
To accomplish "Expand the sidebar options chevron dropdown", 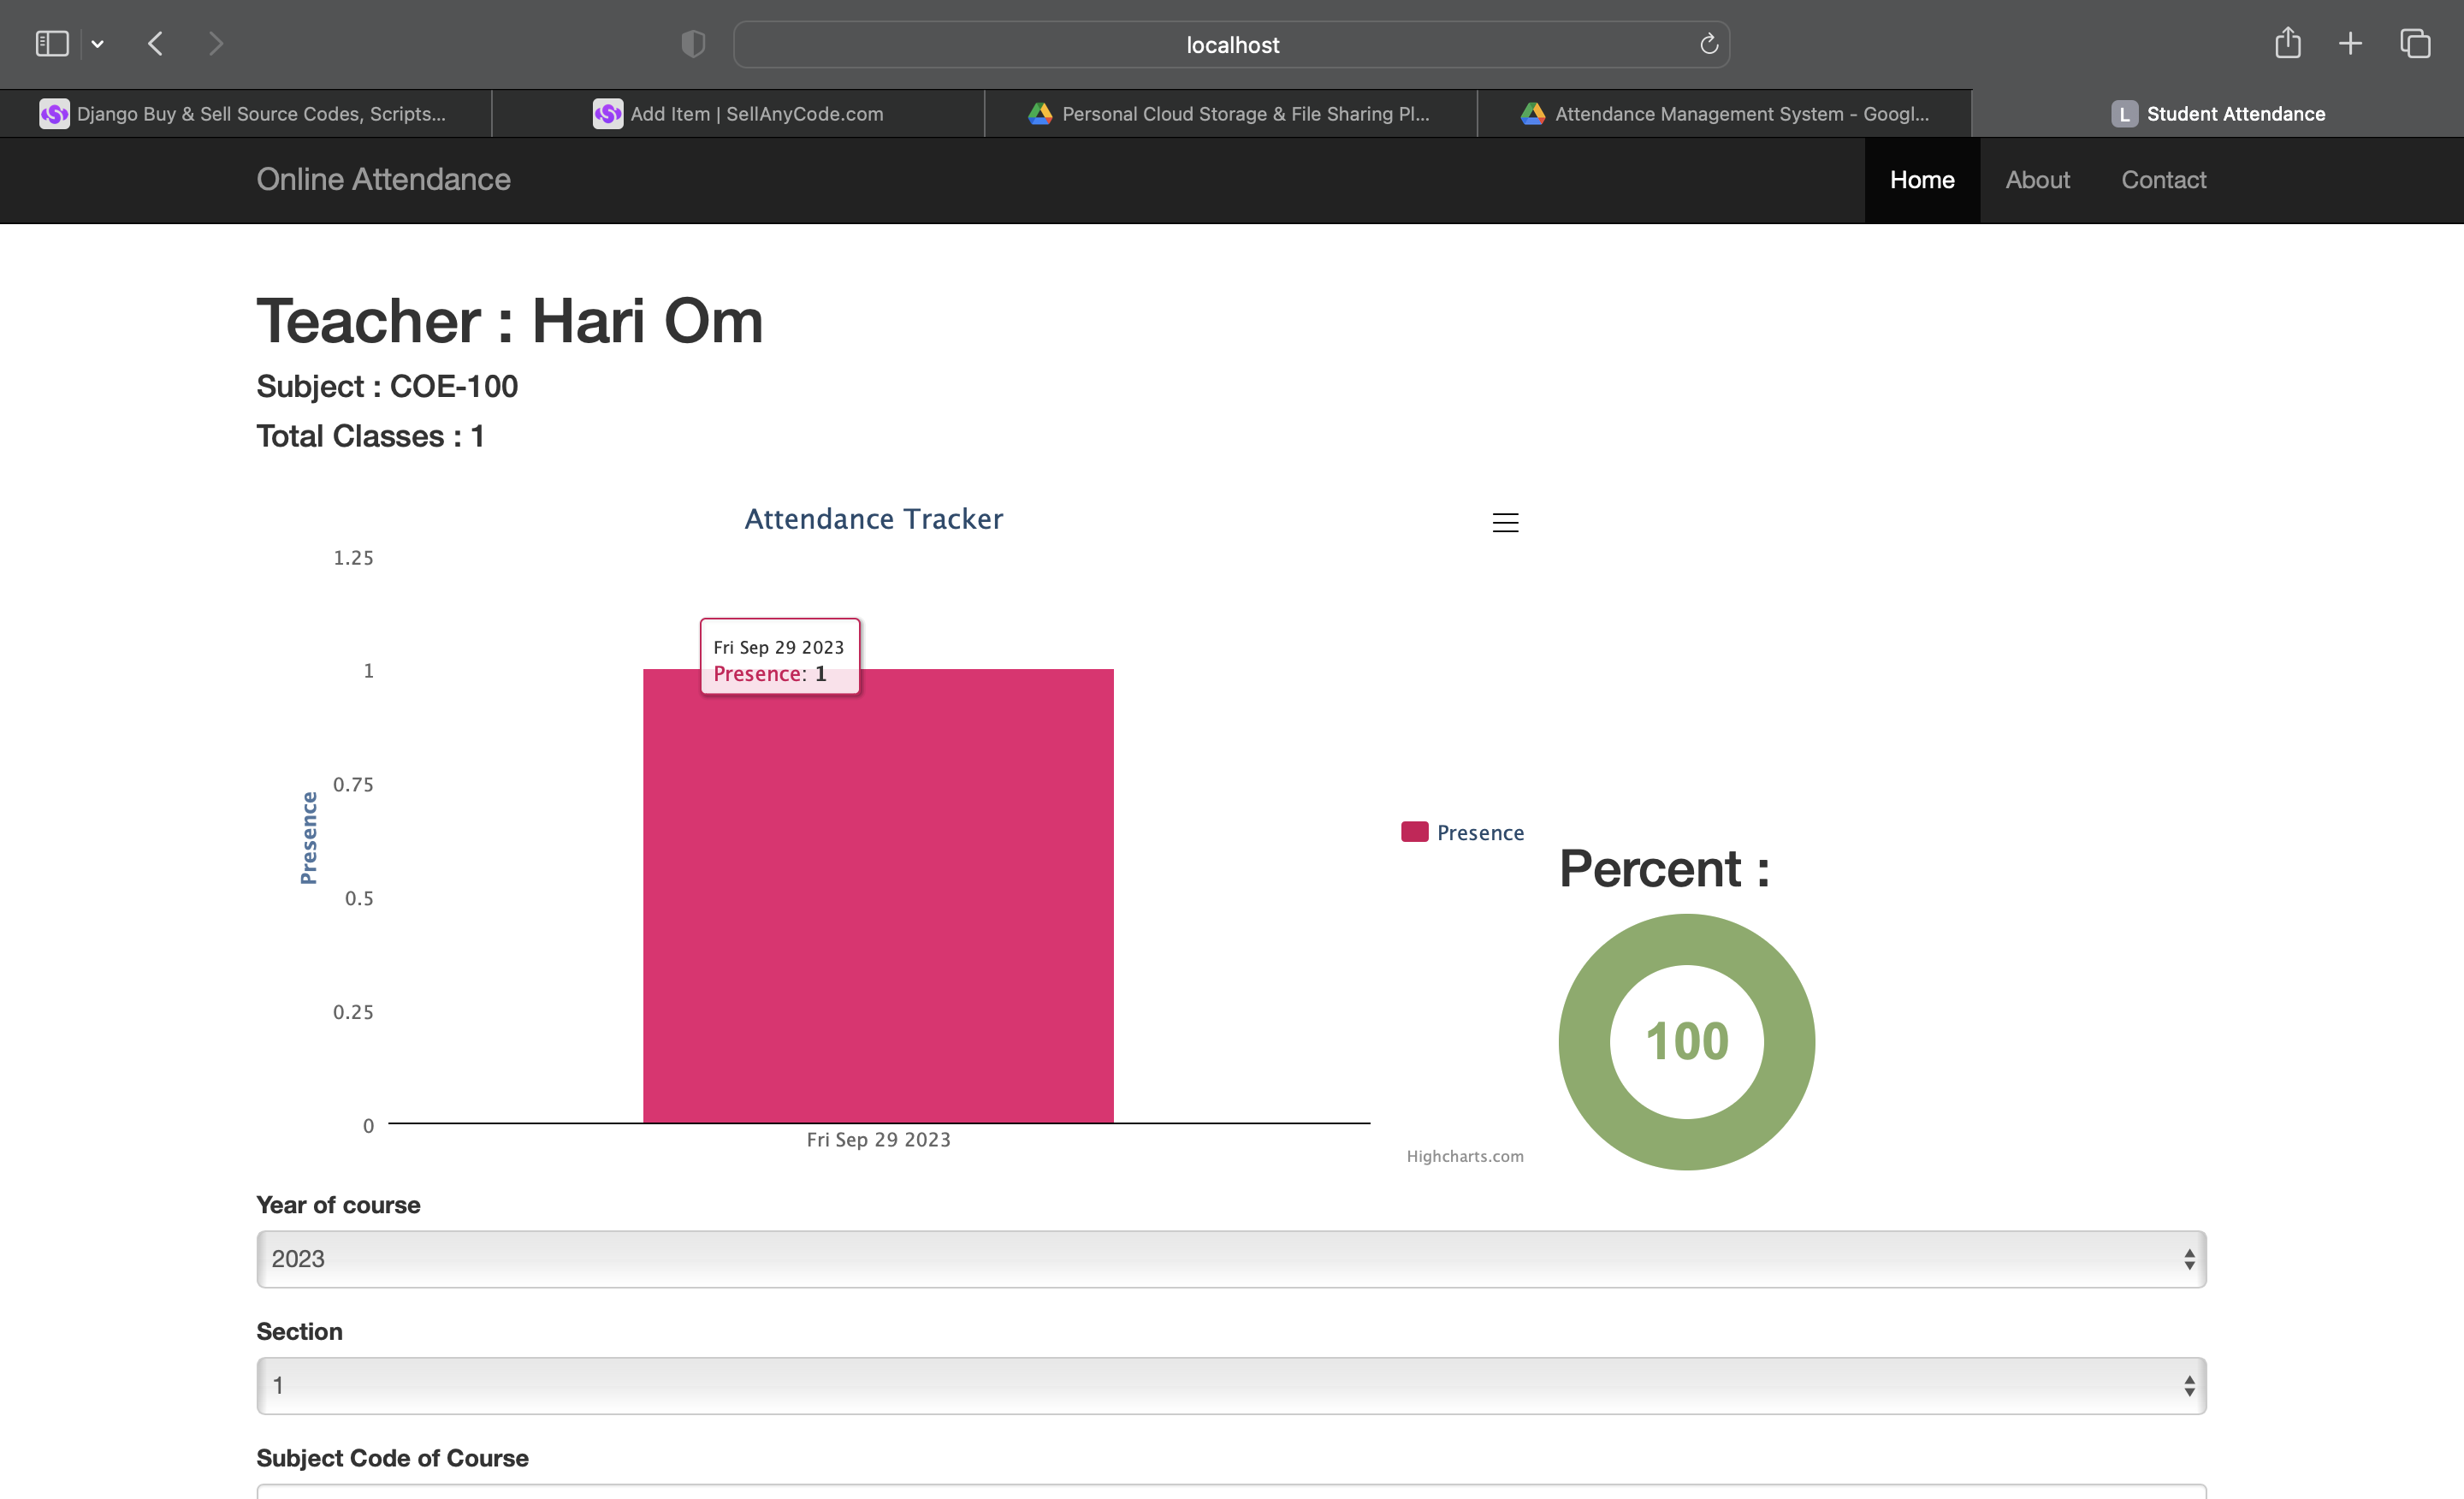I will coord(97,44).
